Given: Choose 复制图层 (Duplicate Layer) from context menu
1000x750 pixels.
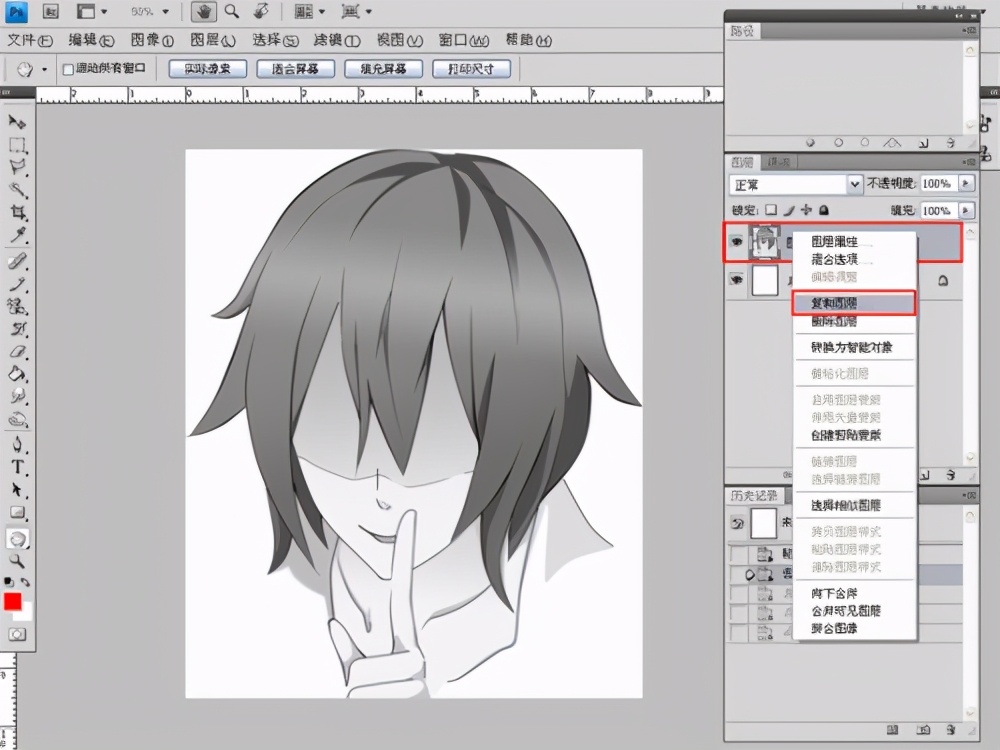Looking at the screenshot, I should (x=853, y=303).
